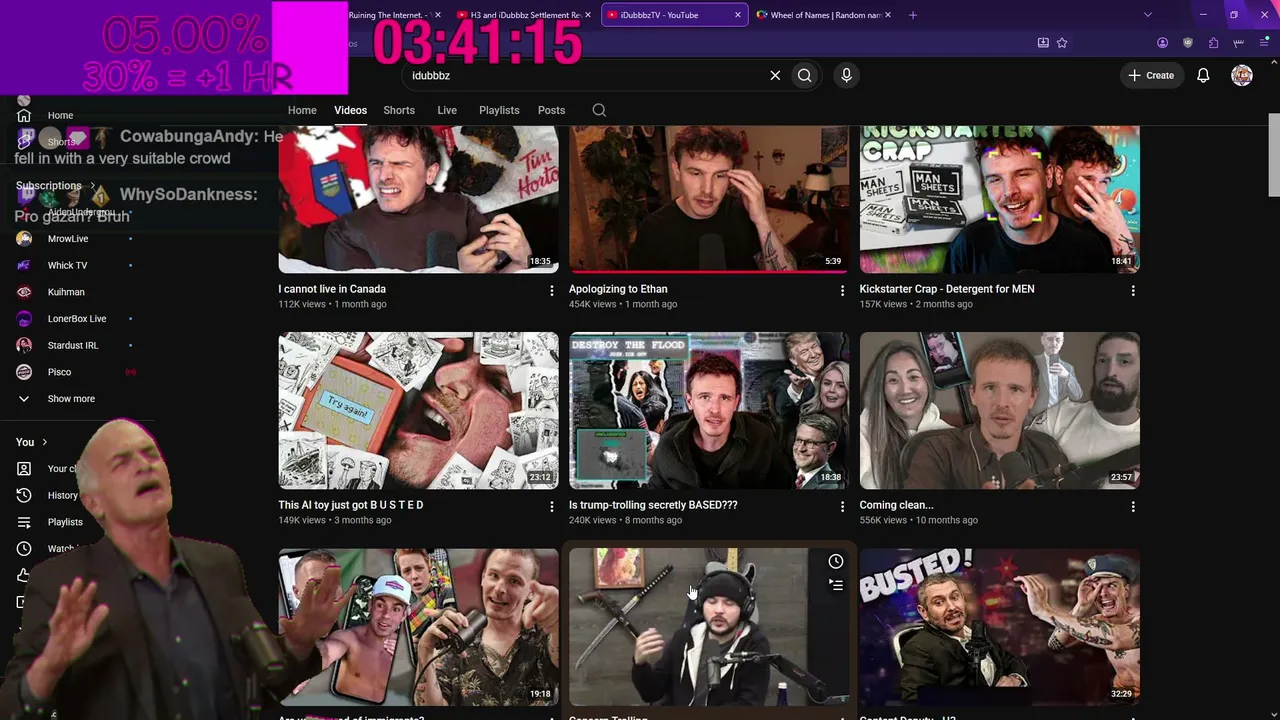1280x720 pixels.
Task: Click the Home icon in sidebar
Action: tap(24, 115)
